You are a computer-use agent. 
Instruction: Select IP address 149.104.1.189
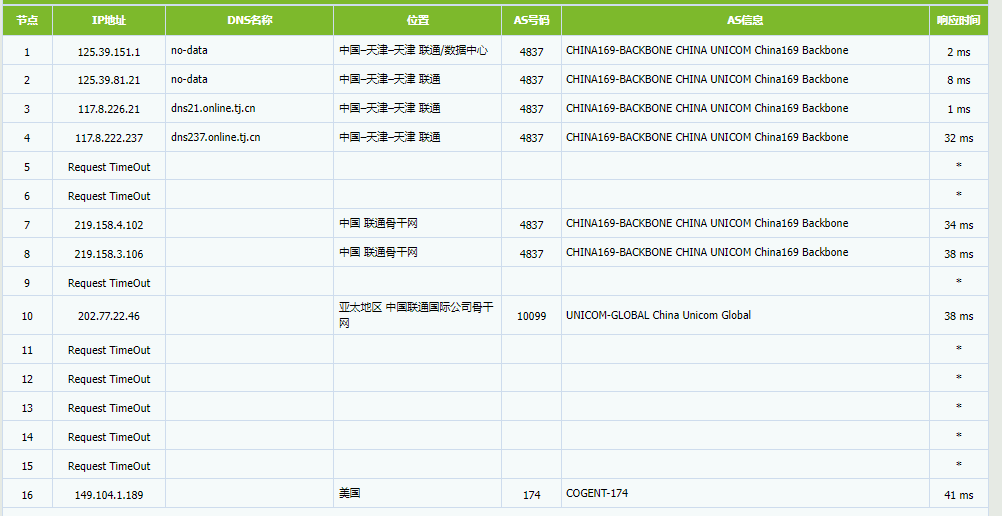pyautogui.click(x=109, y=495)
